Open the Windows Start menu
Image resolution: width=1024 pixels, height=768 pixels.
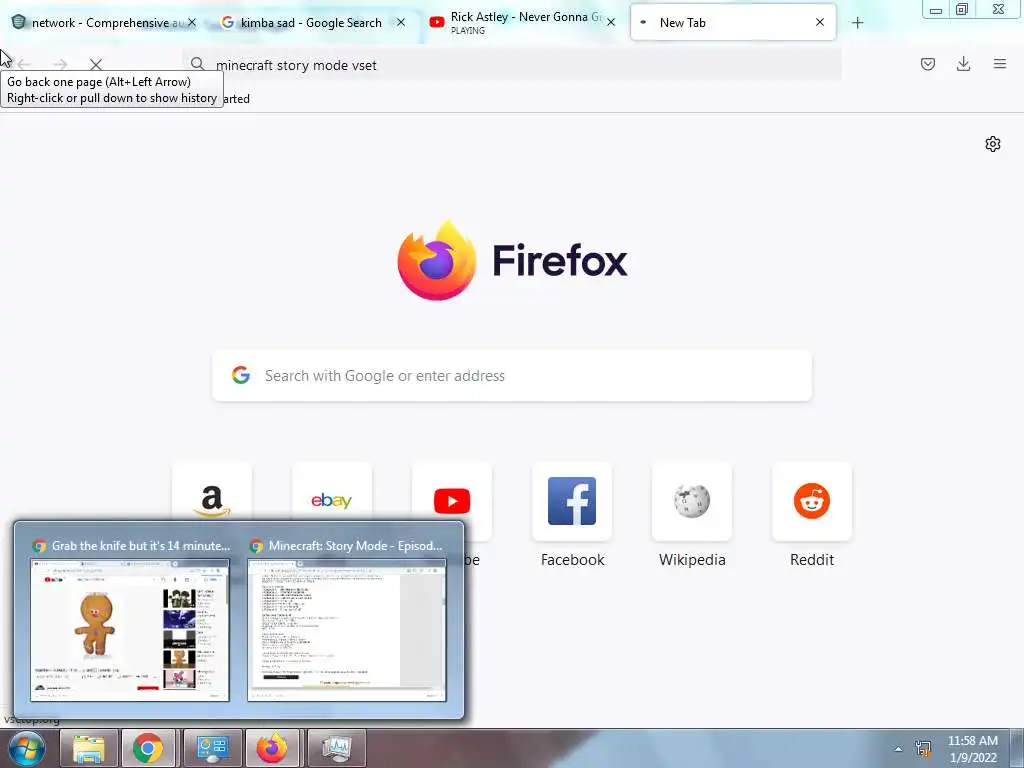pyautogui.click(x=26, y=748)
